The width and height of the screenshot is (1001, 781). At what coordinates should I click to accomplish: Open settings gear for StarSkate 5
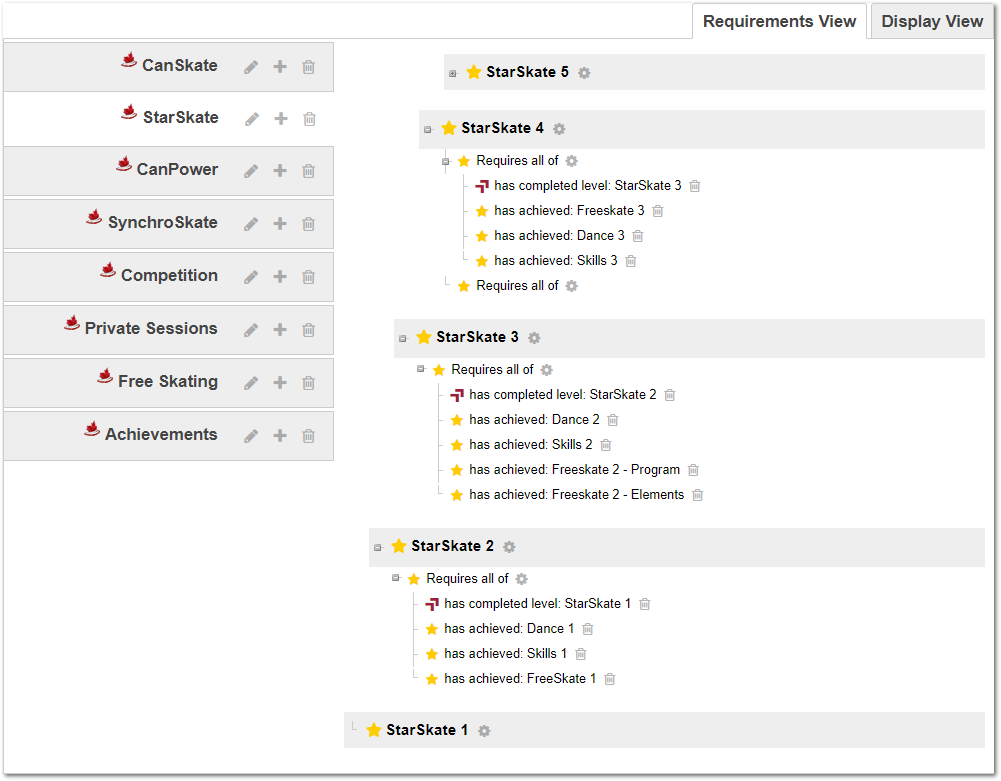[x=584, y=73]
